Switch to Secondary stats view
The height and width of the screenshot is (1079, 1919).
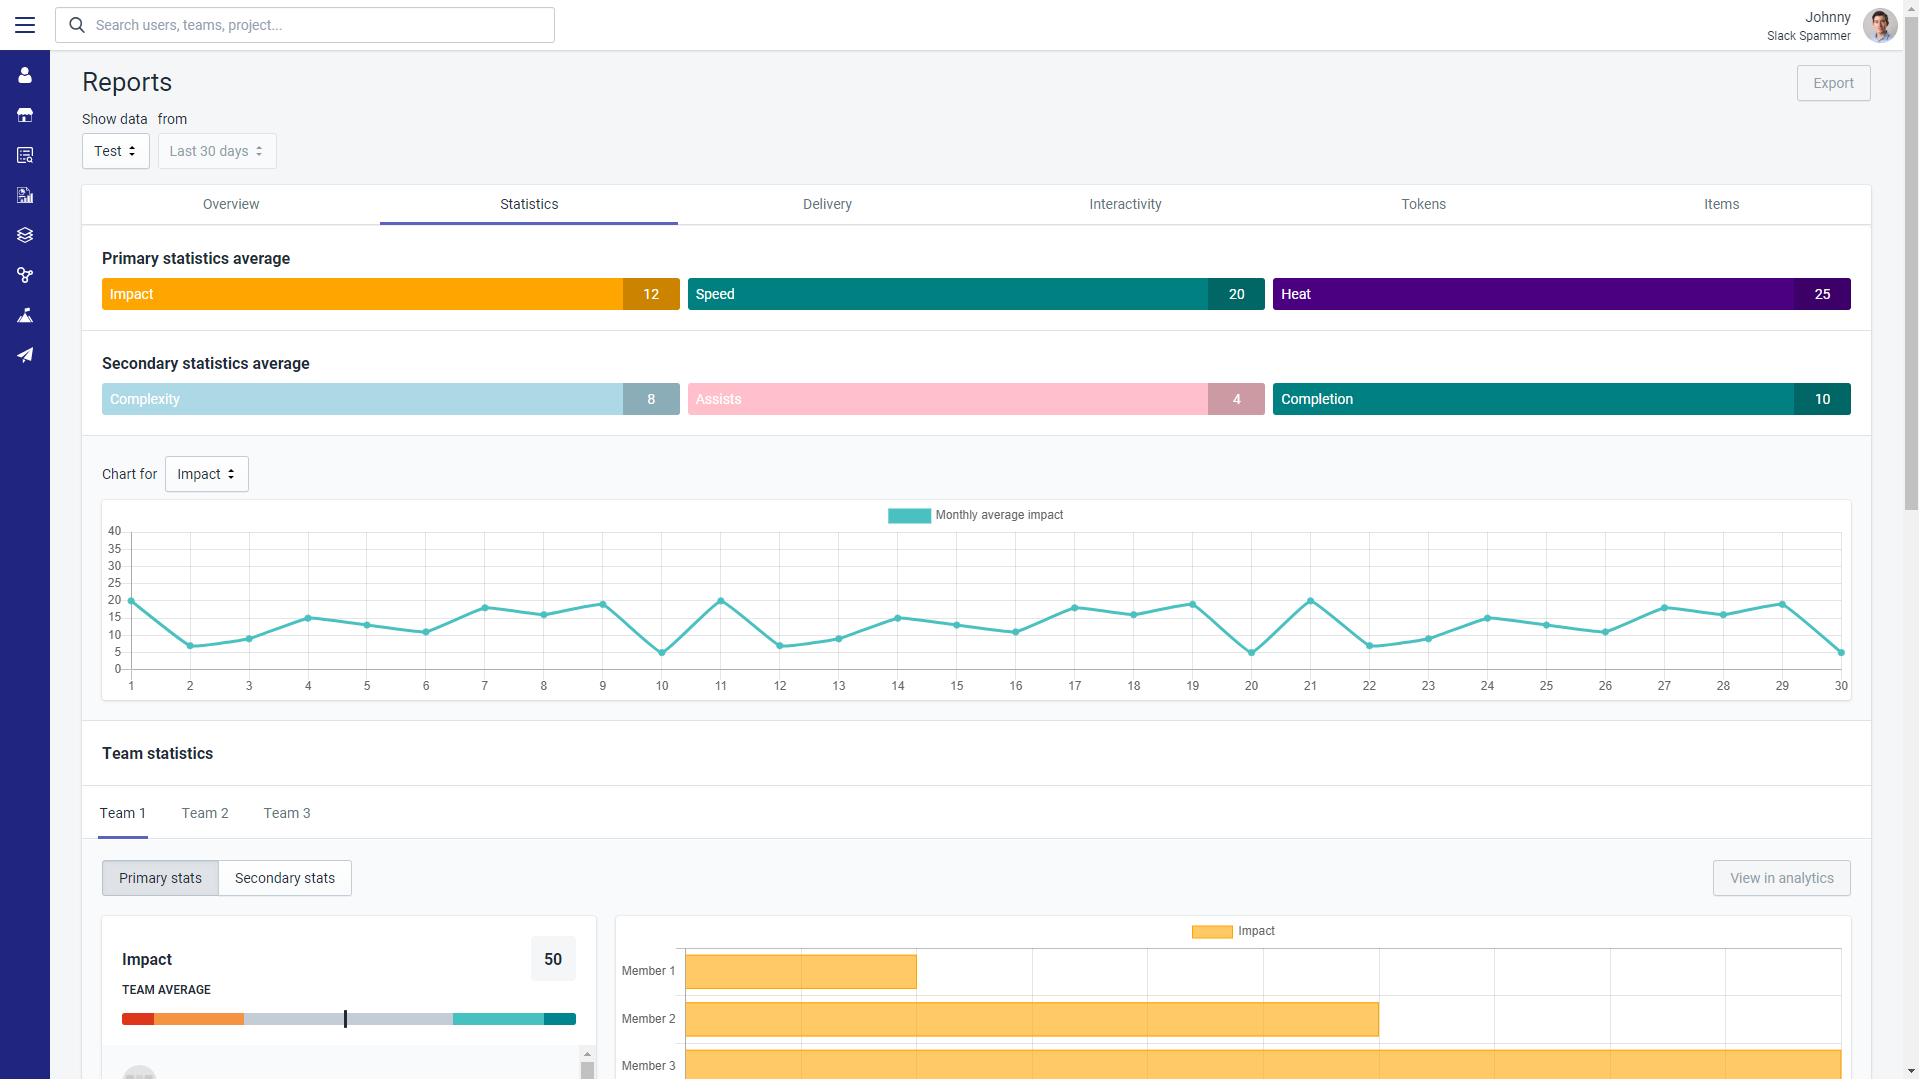coord(285,878)
